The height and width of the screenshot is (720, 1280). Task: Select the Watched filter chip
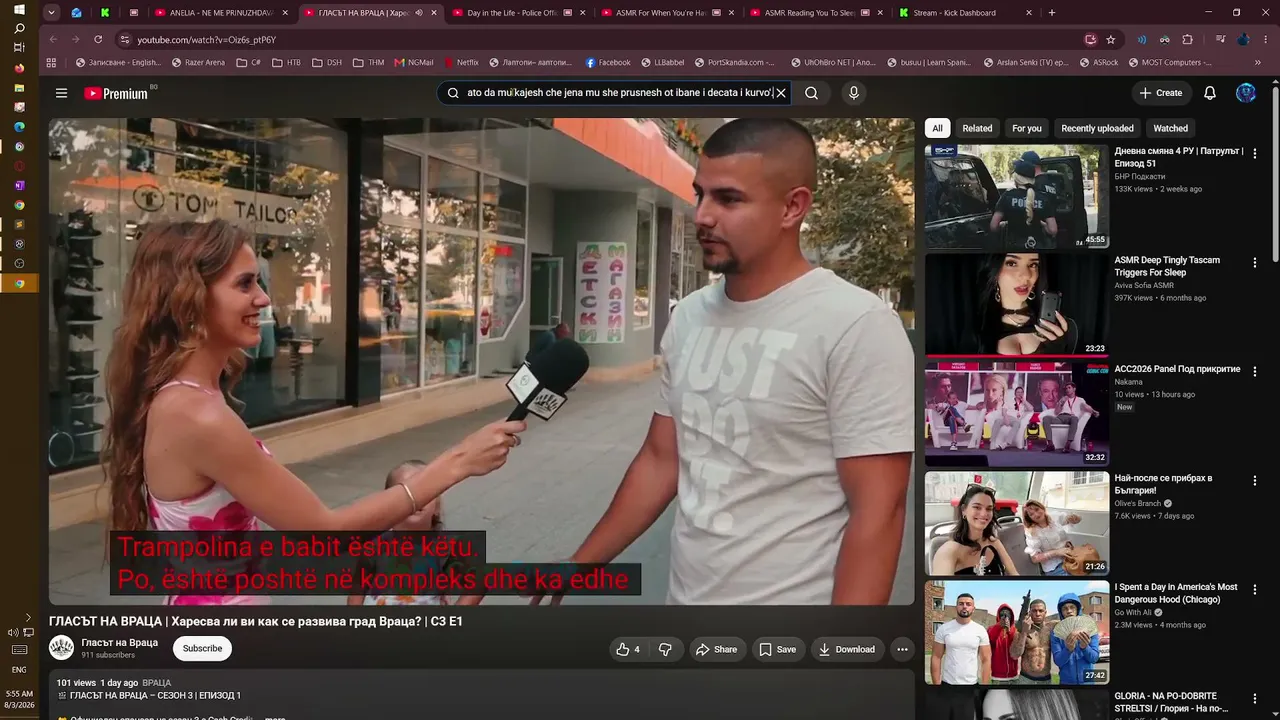(1171, 128)
